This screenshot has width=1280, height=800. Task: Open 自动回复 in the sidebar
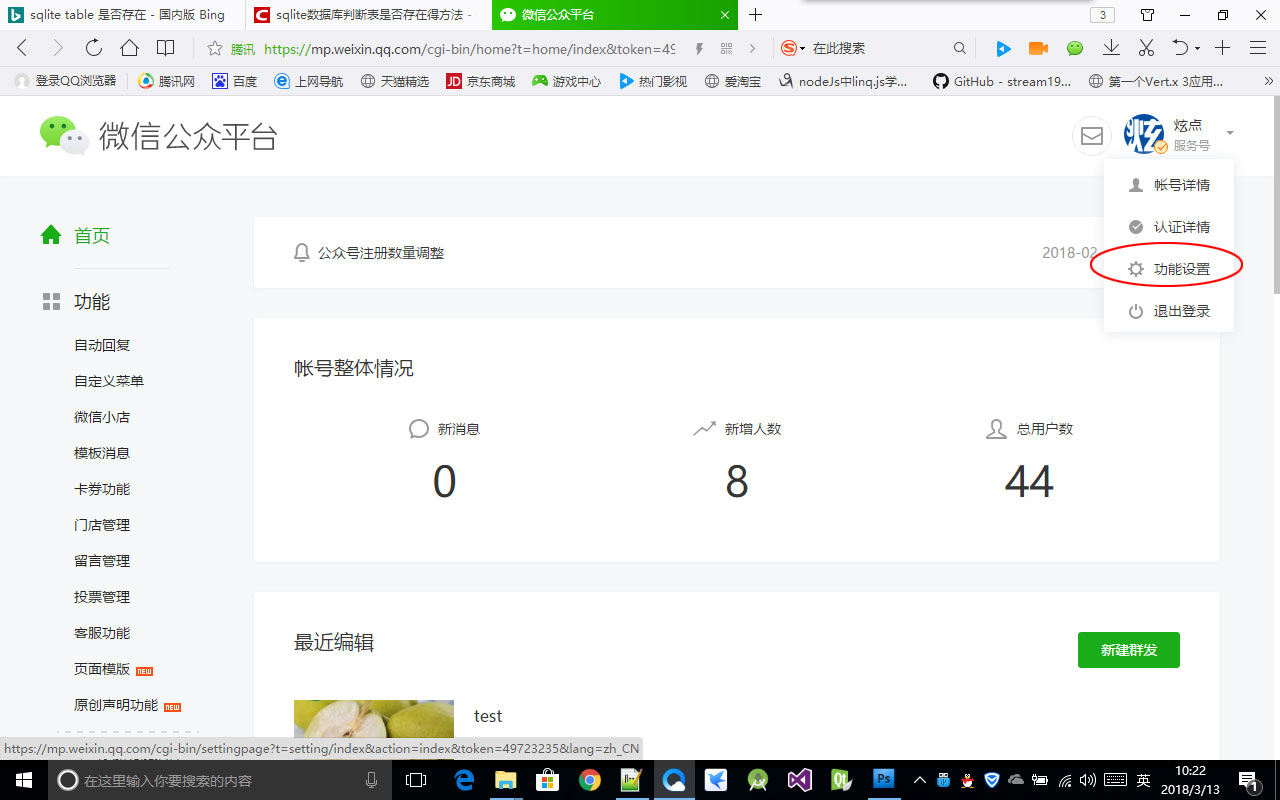click(x=102, y=345)
